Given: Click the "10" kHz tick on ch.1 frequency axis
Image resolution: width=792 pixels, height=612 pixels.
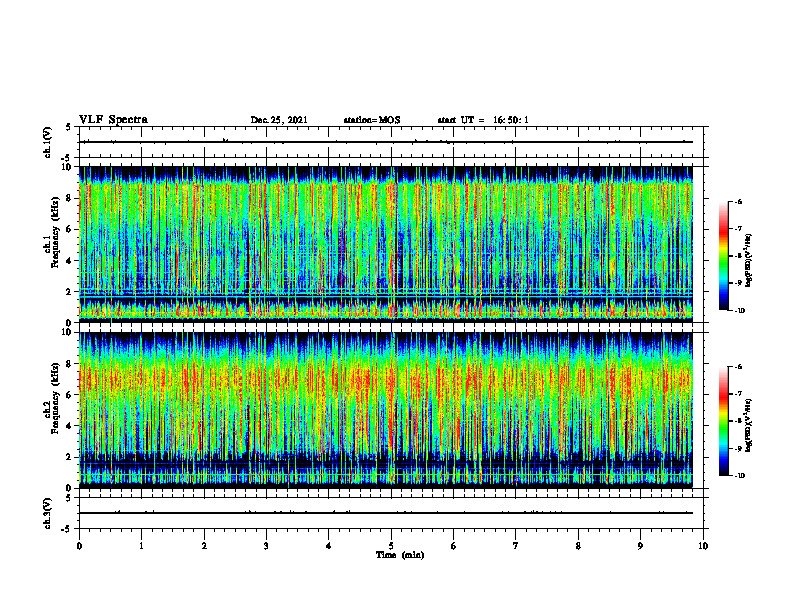Looking at the screenshot, I should 69,167.
